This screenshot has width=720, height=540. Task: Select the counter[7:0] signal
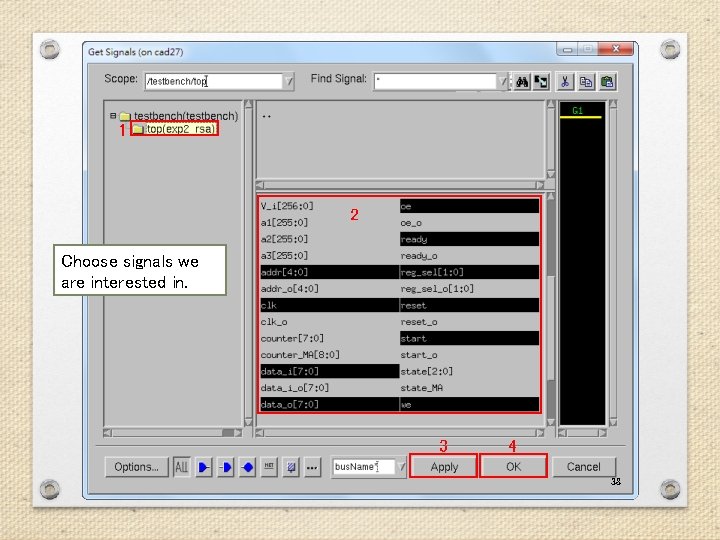(x=330, y=338)
